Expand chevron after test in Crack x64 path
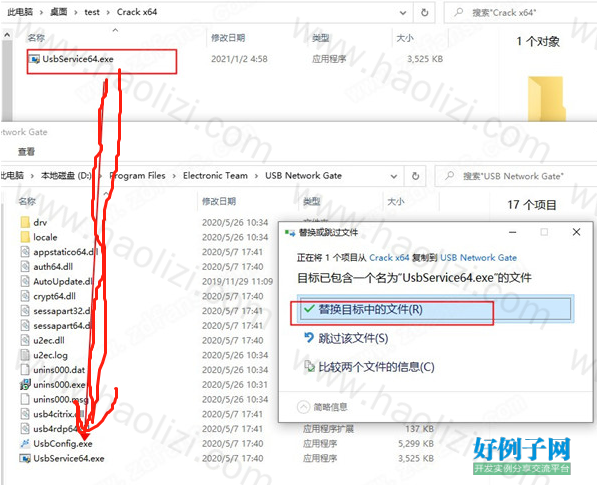597x485 pixels. pyautogui.click(x=108, y=12)
